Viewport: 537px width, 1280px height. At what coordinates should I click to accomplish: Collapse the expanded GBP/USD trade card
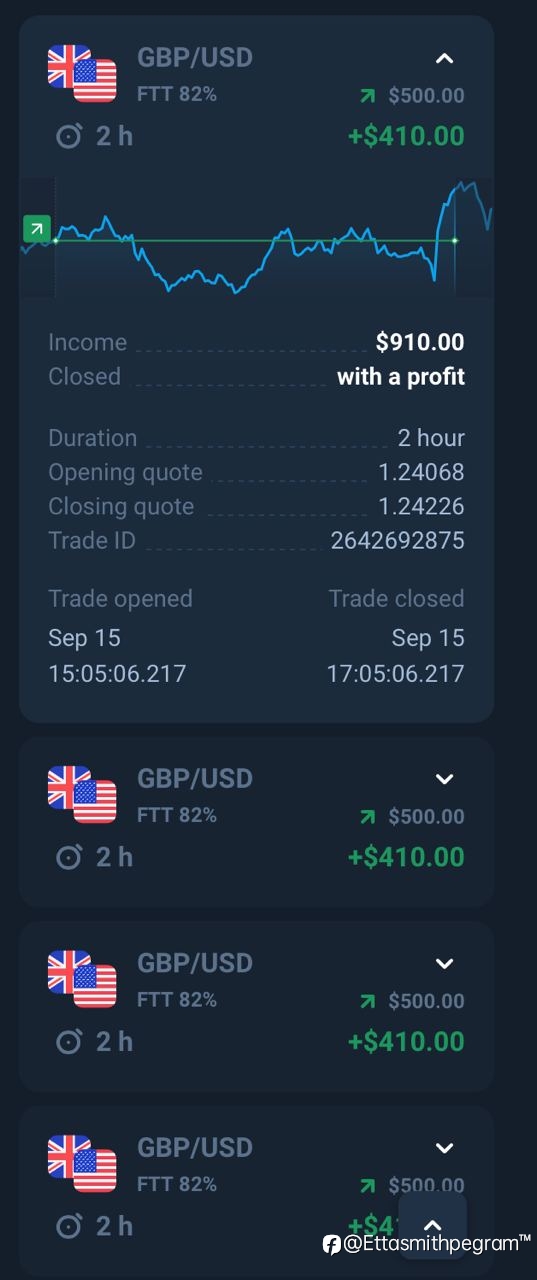click(x=445, y=58)
